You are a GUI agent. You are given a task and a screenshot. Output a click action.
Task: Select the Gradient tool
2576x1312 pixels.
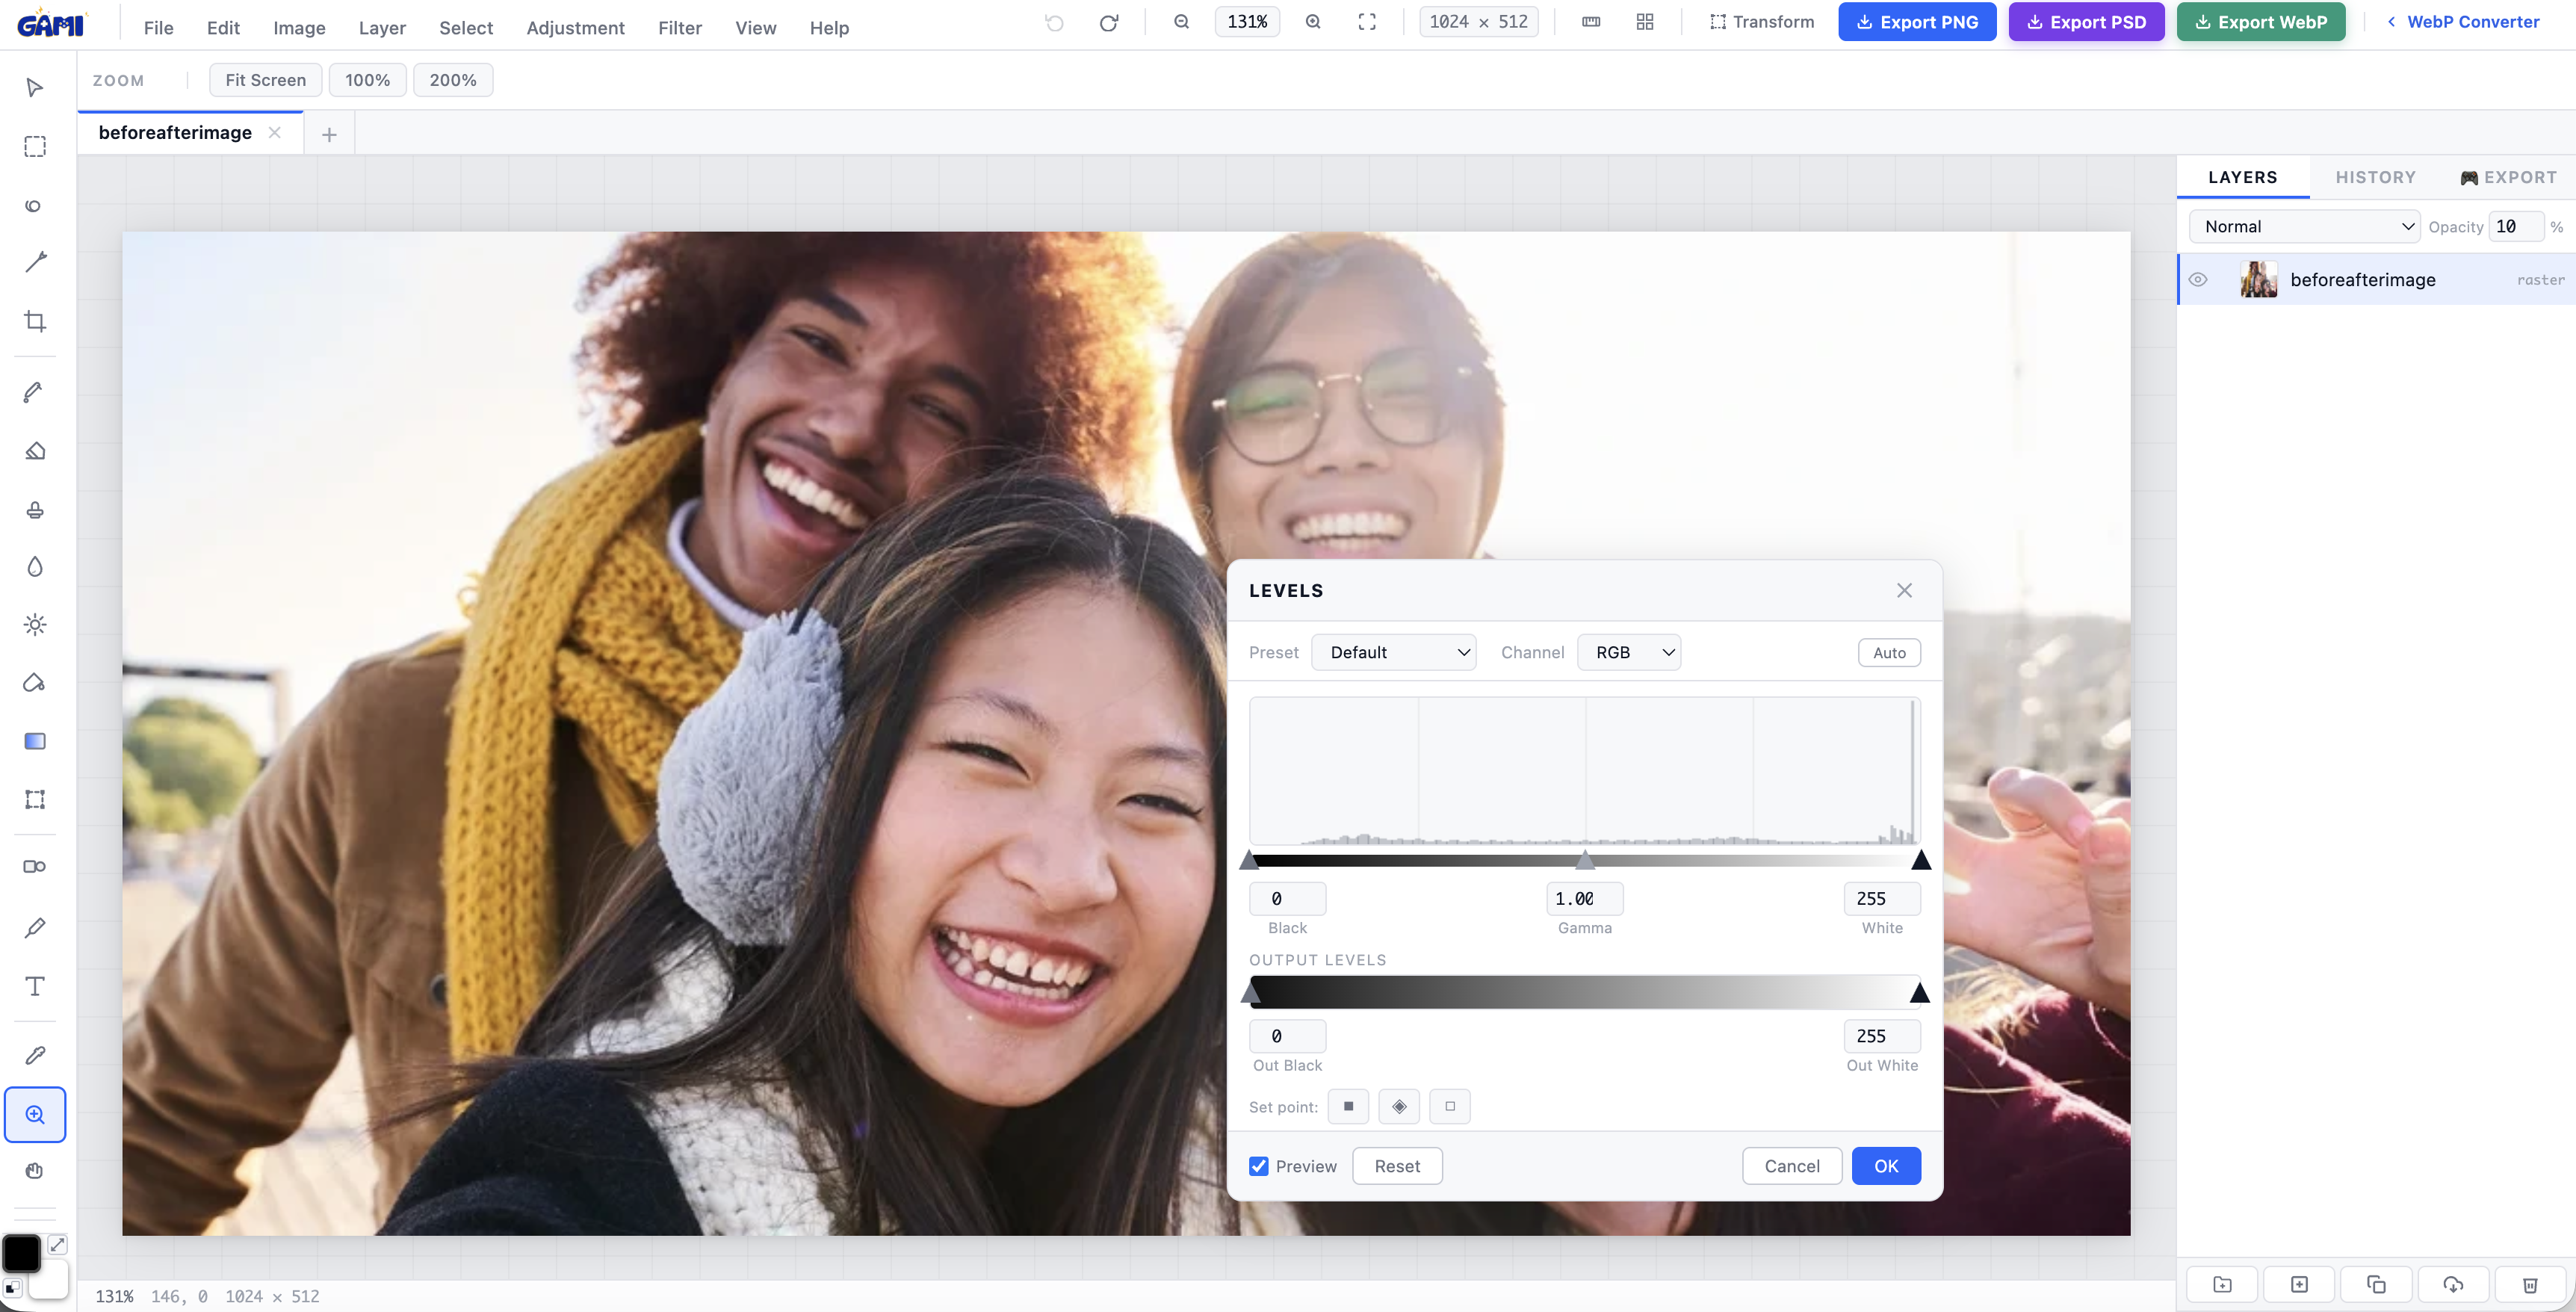[x=35, y=741]
